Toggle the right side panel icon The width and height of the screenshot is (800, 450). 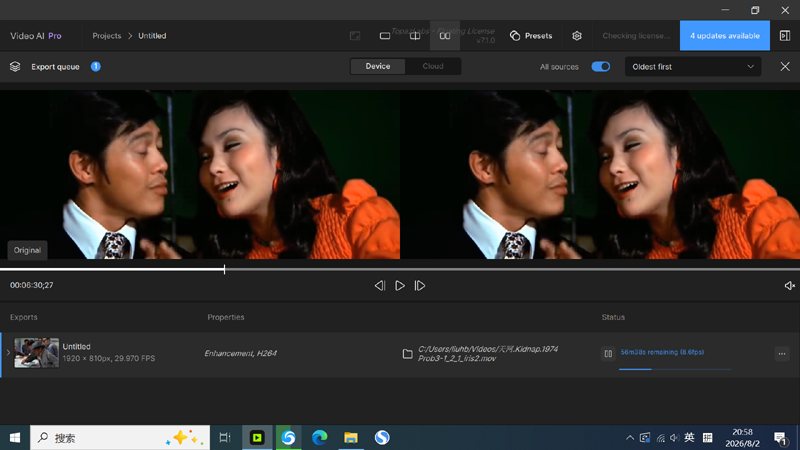[785, 36]
